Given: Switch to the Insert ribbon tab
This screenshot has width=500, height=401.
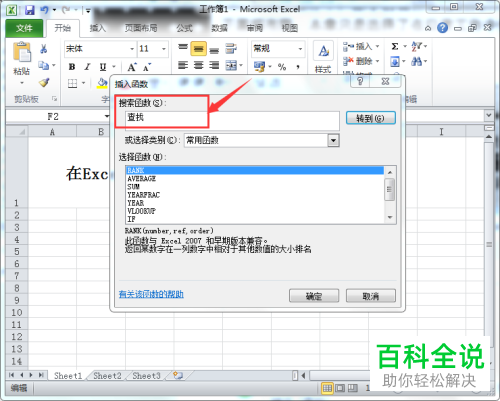Looking at the screenshot, I should tap(98, 28).
